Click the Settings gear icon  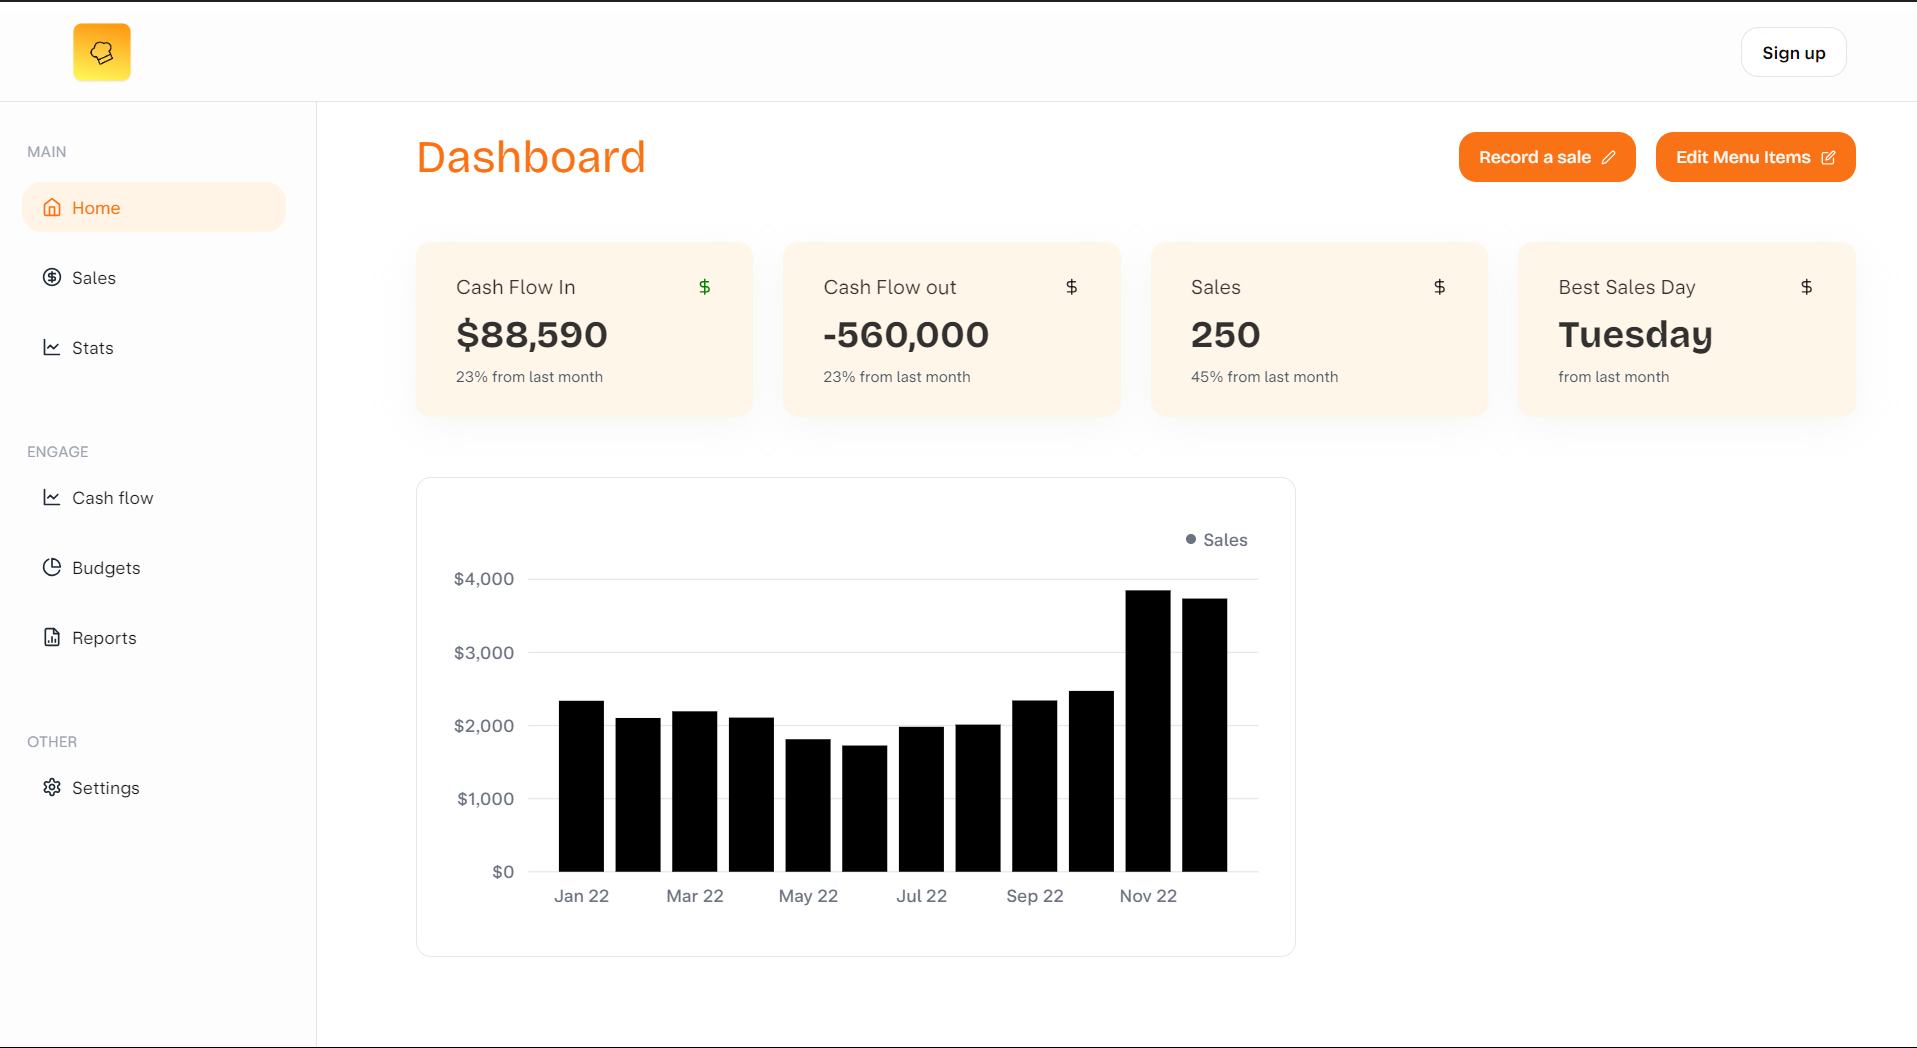click(x=52, y=787)
